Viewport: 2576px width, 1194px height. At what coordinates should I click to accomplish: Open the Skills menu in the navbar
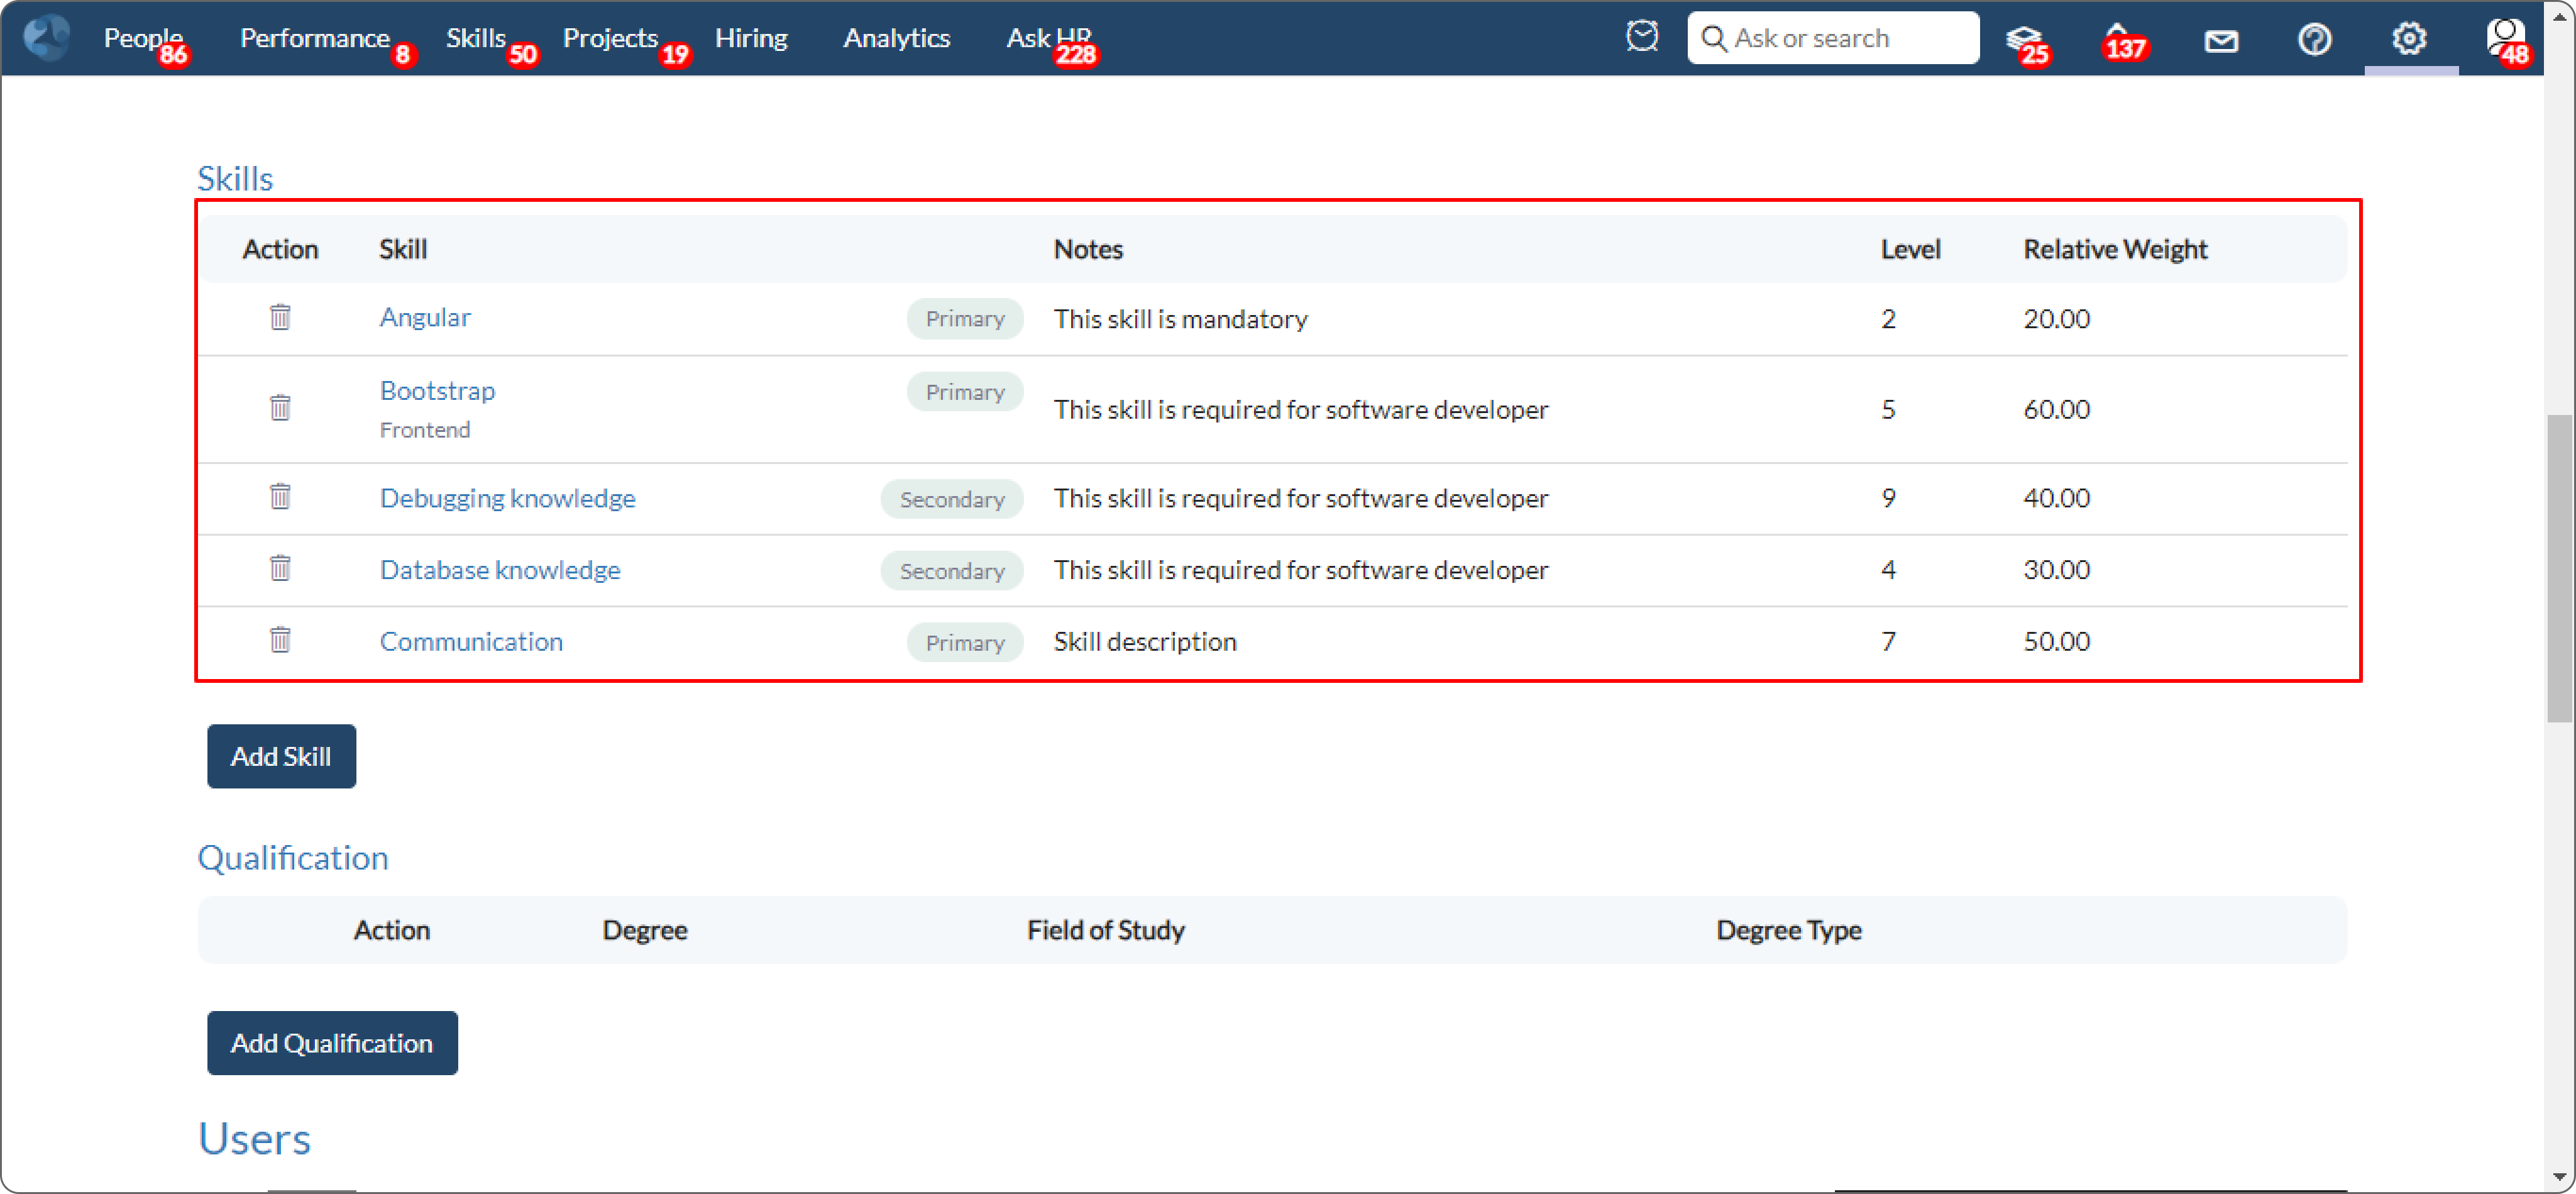click(476, 38)
